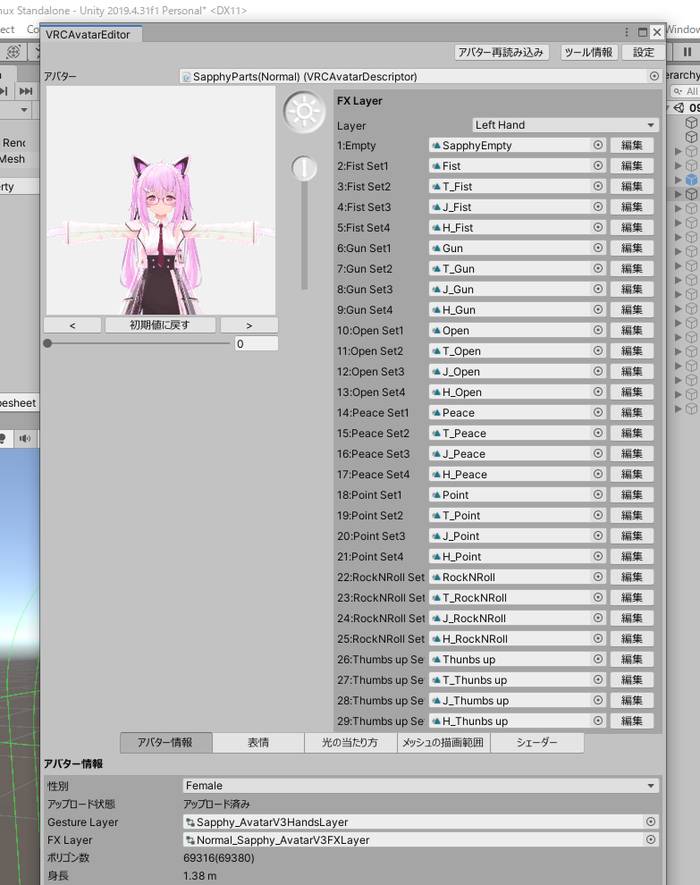Open the gender dropdown showing Female
The width and height of the screenshot is (700, 885).
(421, 786)
